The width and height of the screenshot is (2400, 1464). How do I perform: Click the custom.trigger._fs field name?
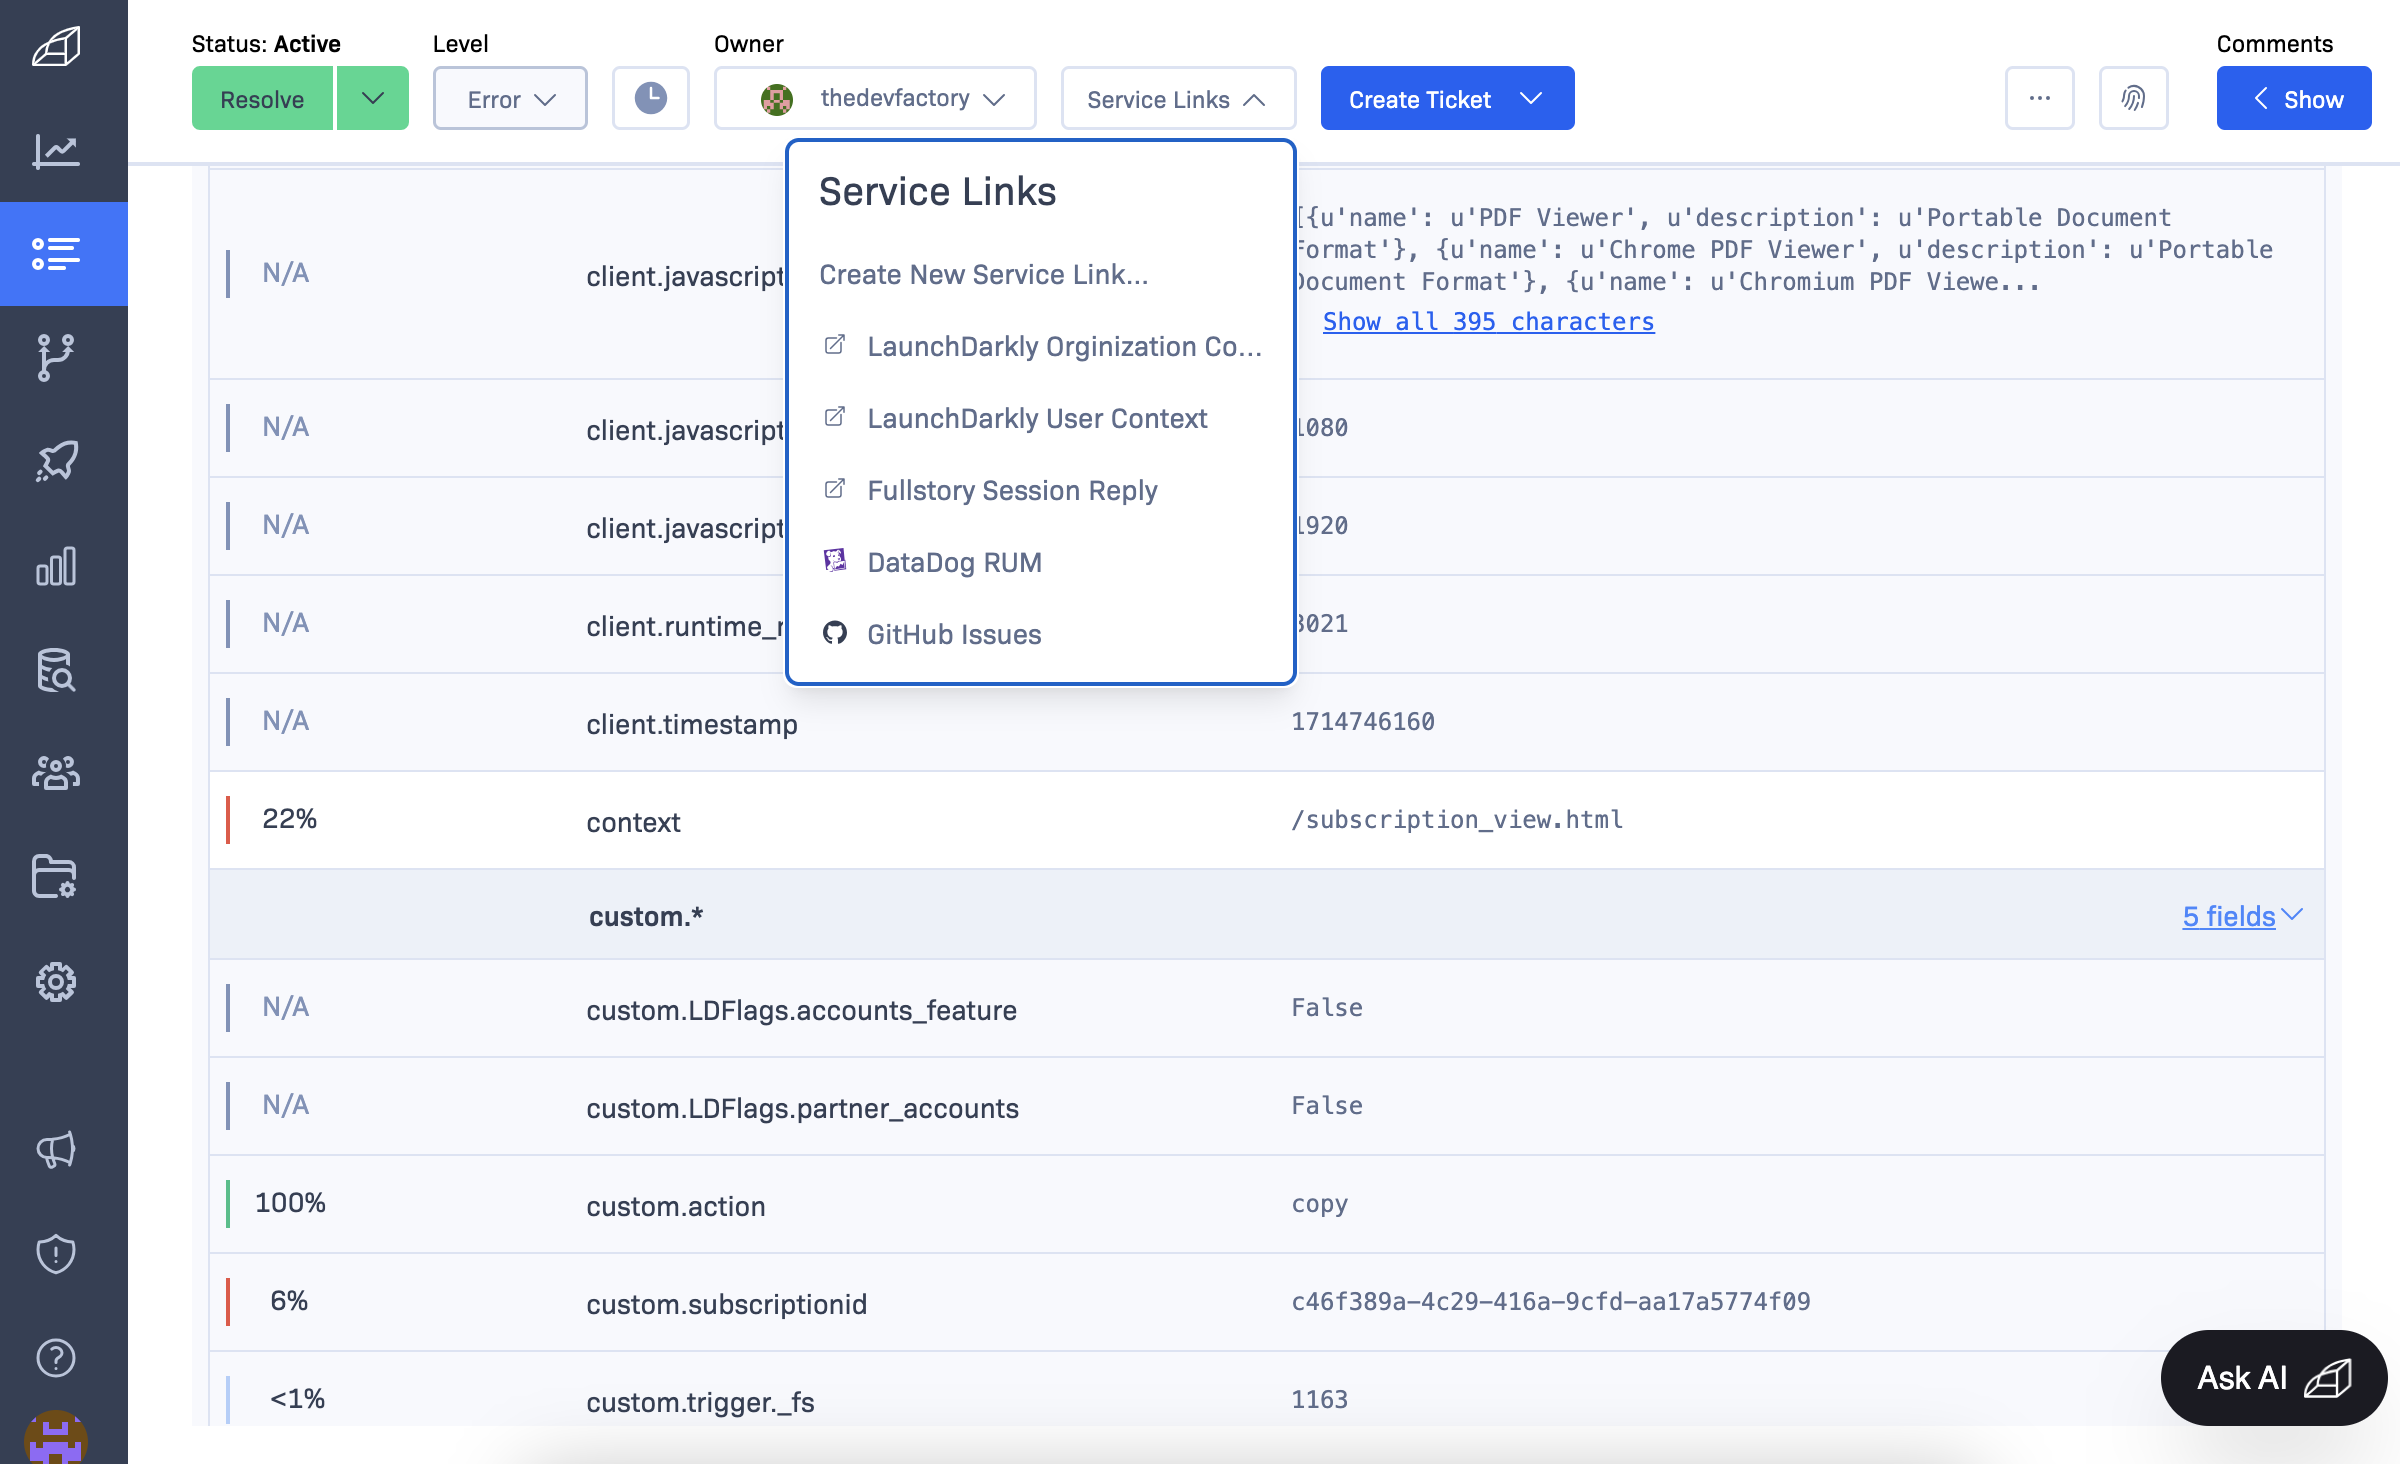[700, 1402]
